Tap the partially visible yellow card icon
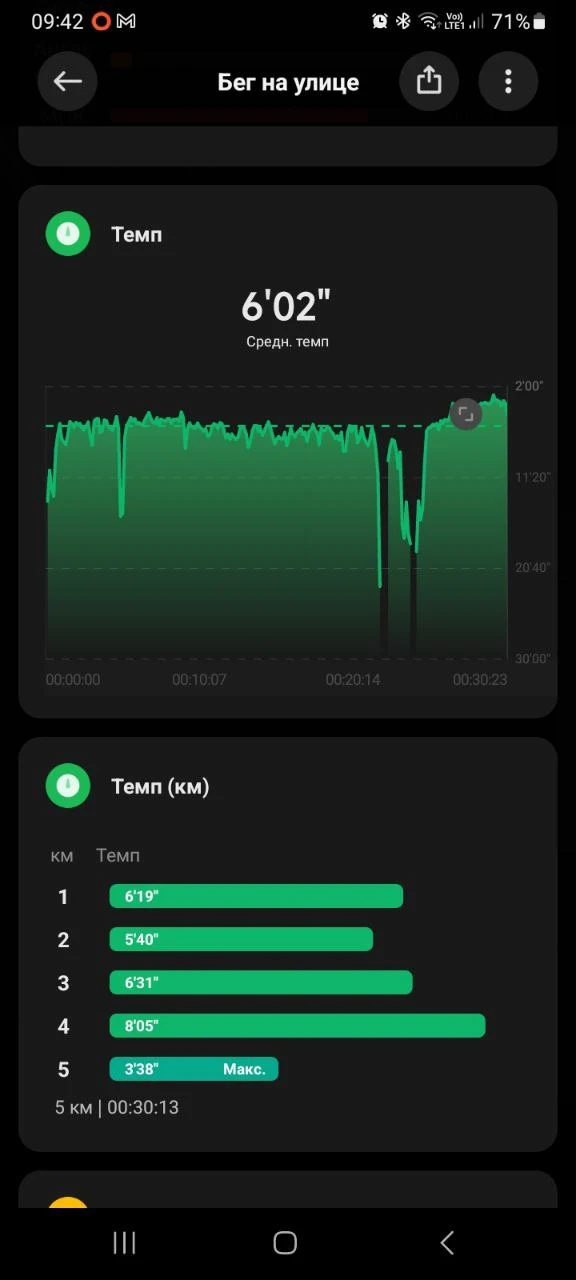This screenshot has width=576, height=1280. coord(68,1202)
